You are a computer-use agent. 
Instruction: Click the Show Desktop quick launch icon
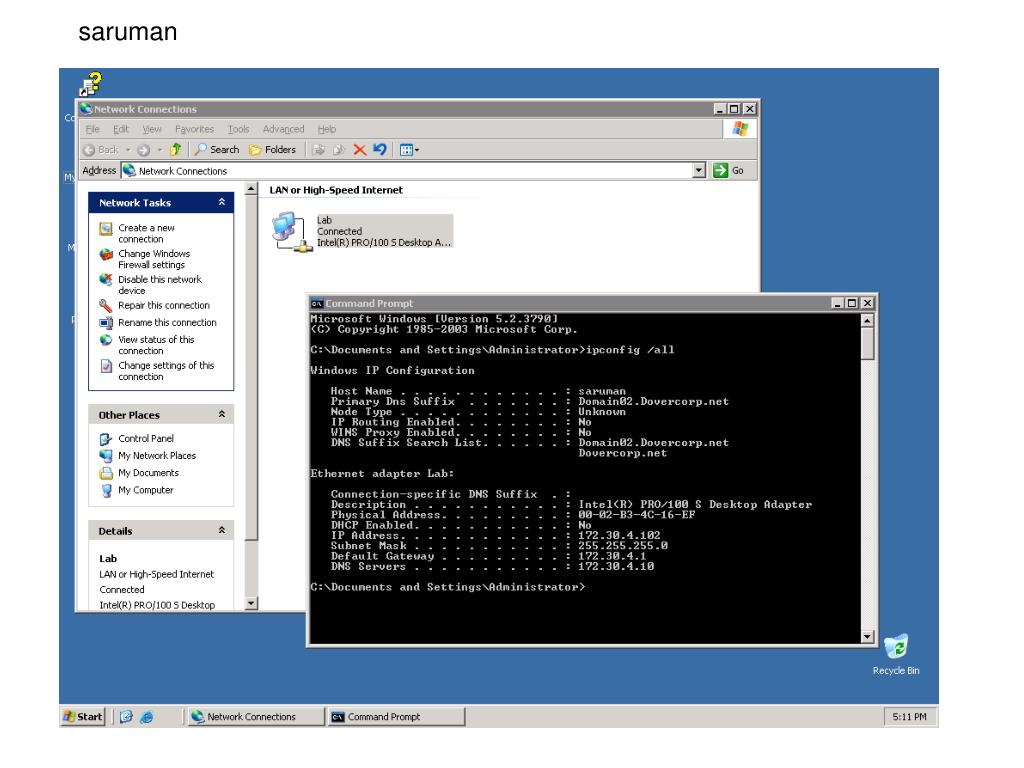126,716
